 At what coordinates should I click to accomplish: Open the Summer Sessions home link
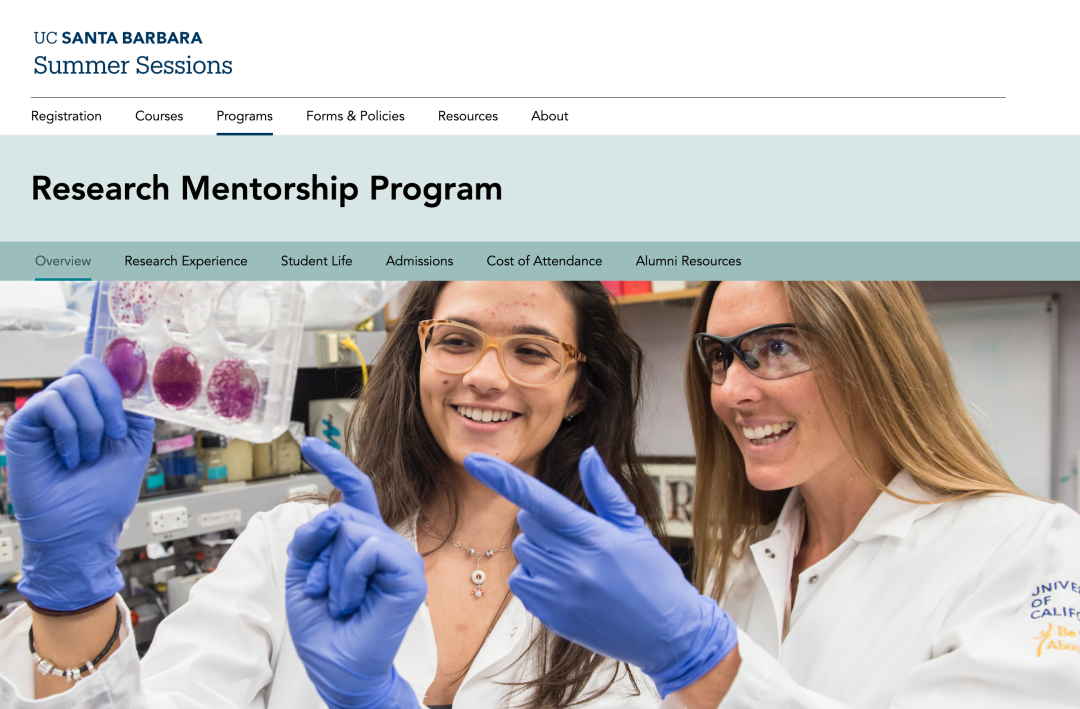(x=133, y=66)
